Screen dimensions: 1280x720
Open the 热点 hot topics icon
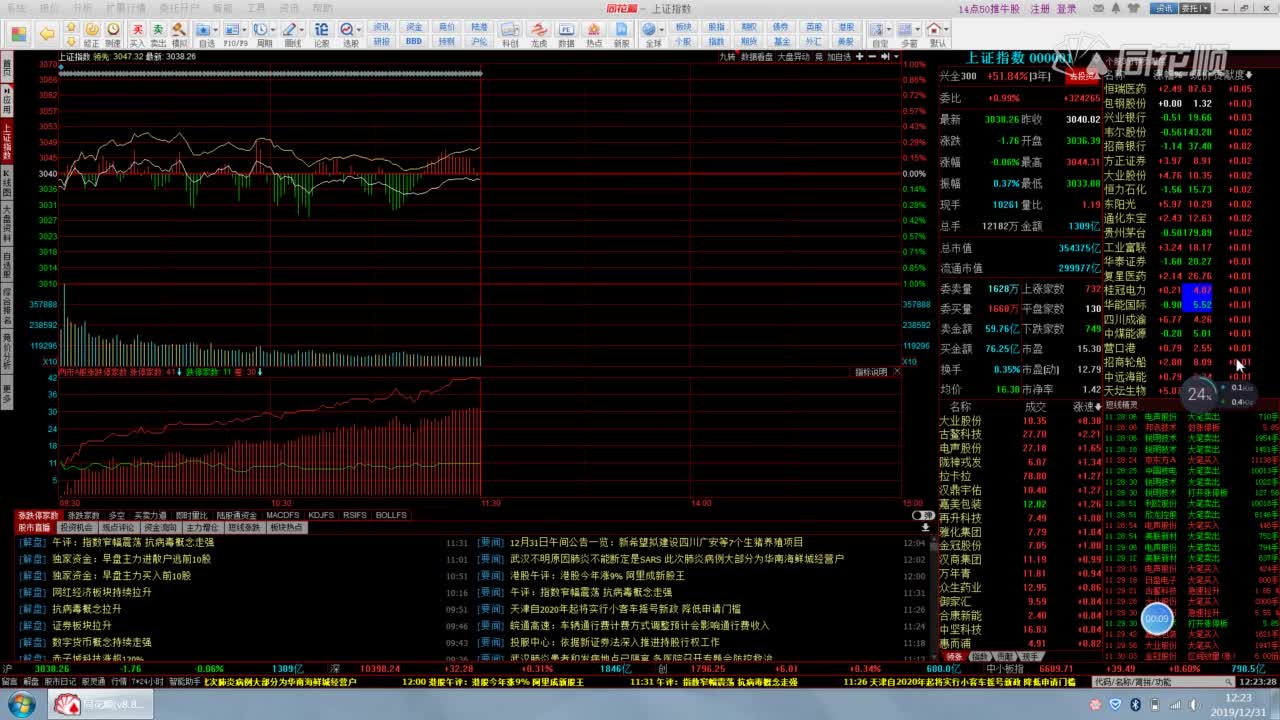click(x=594, y=35)
